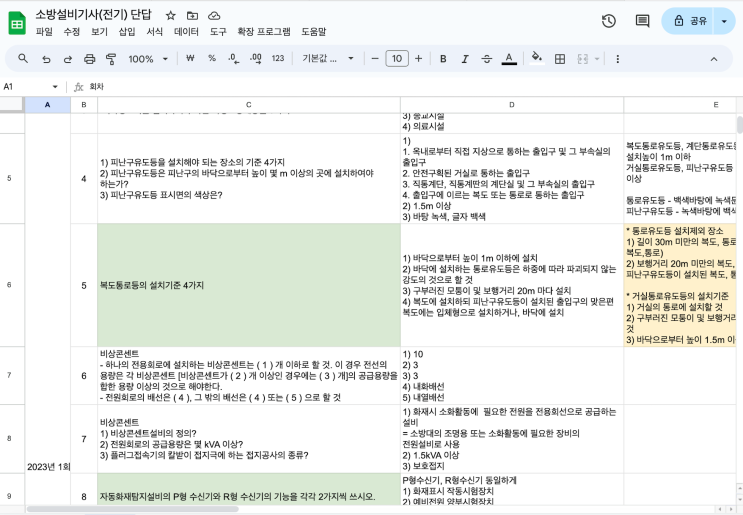743x515 pixels.
Task: Format as currency (₩)
Action: pyautogui.click(x=190, y=58)
